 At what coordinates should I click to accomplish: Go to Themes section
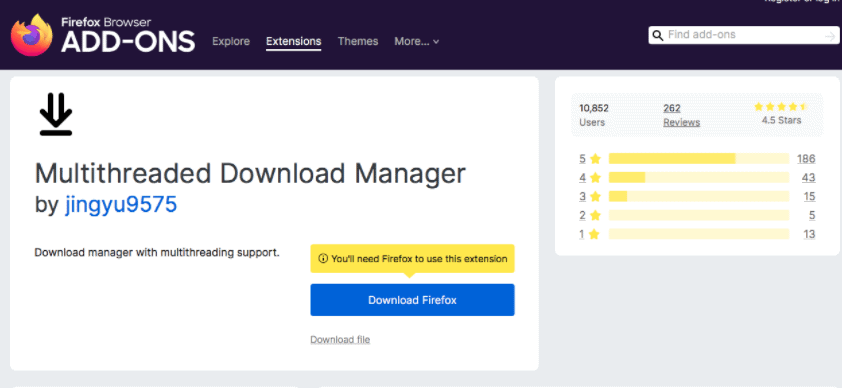pyautogui.click(x=358, y=41)
